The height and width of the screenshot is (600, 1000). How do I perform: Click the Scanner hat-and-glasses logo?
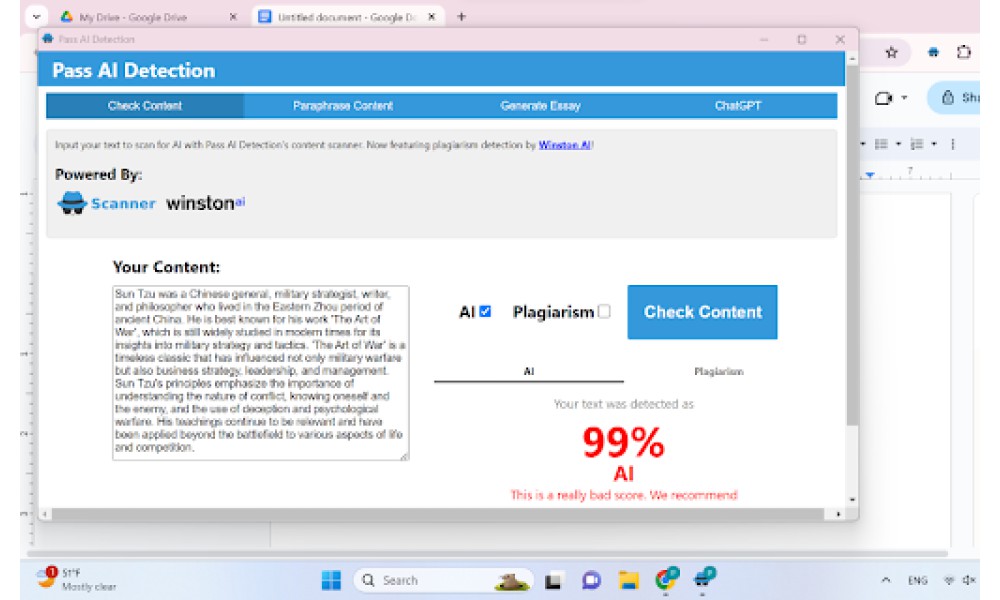(x=72, y=203)
